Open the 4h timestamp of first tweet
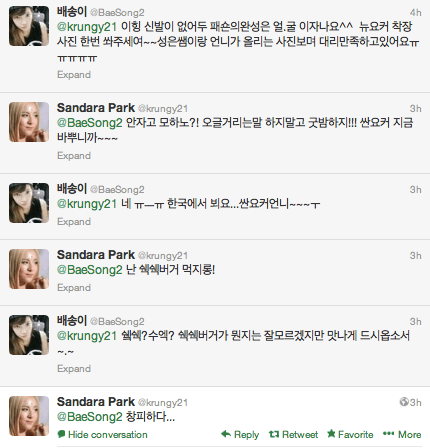Image resolution: width=430 pixels, height=448 pixels. [x=415, y=13]
